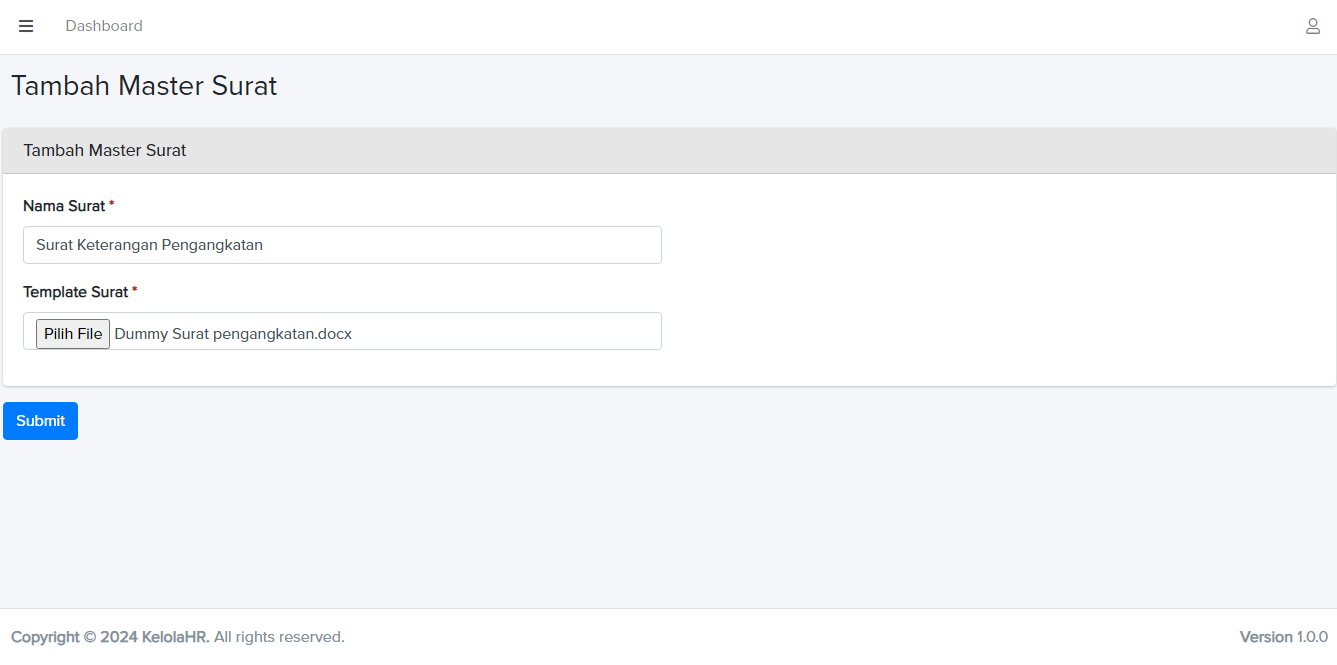Click the All rights reserved footer text
Image resolution: width=1337 pixels, height=665 pixels.
tap(279, 637)
